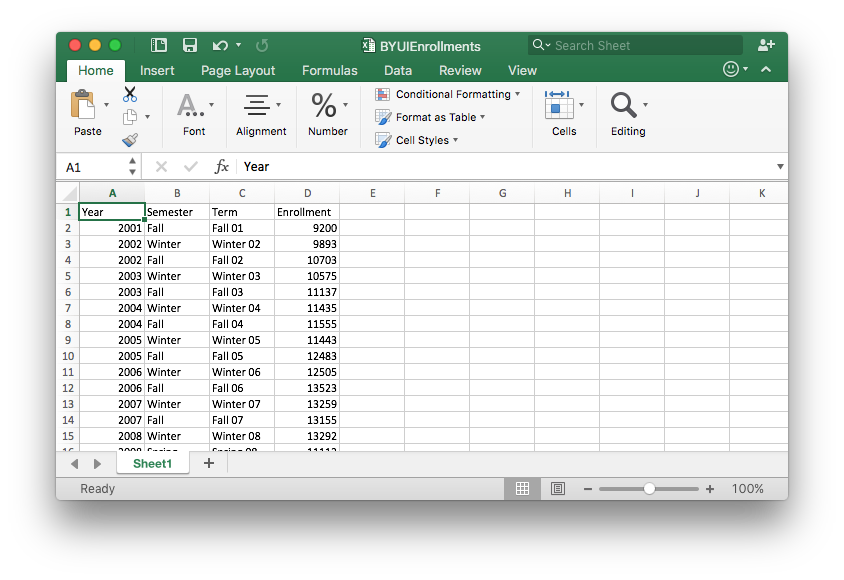Click the Cut scissors icon
The image size is (844, 580).
(x=130, y=94)
